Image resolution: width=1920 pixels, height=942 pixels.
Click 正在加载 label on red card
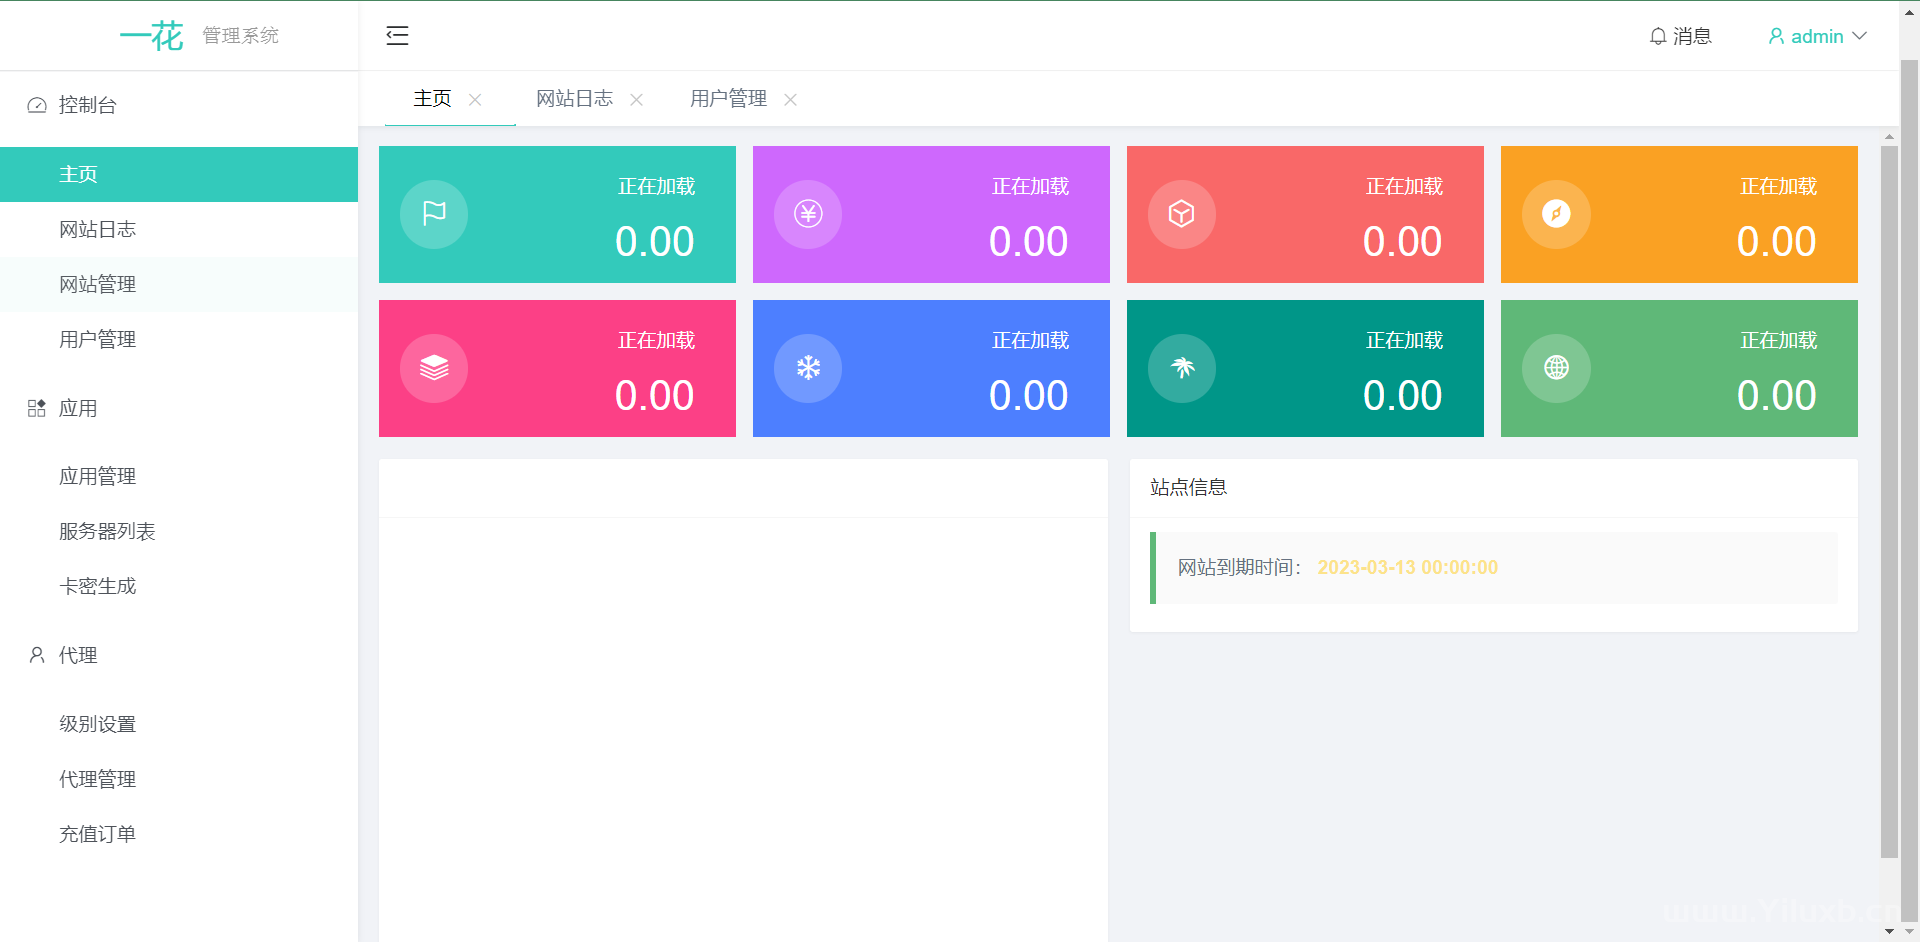pos(1404,186)
